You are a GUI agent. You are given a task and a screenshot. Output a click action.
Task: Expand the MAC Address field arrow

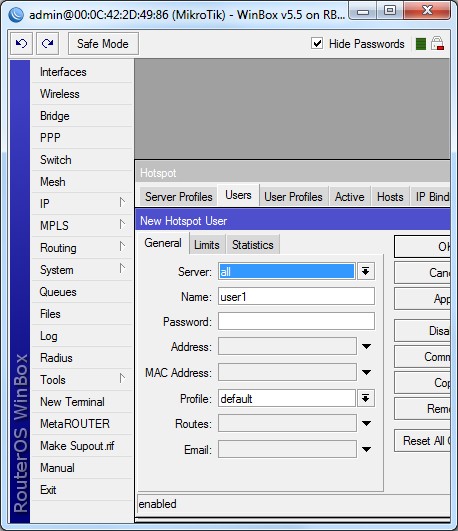click(366, 372)
